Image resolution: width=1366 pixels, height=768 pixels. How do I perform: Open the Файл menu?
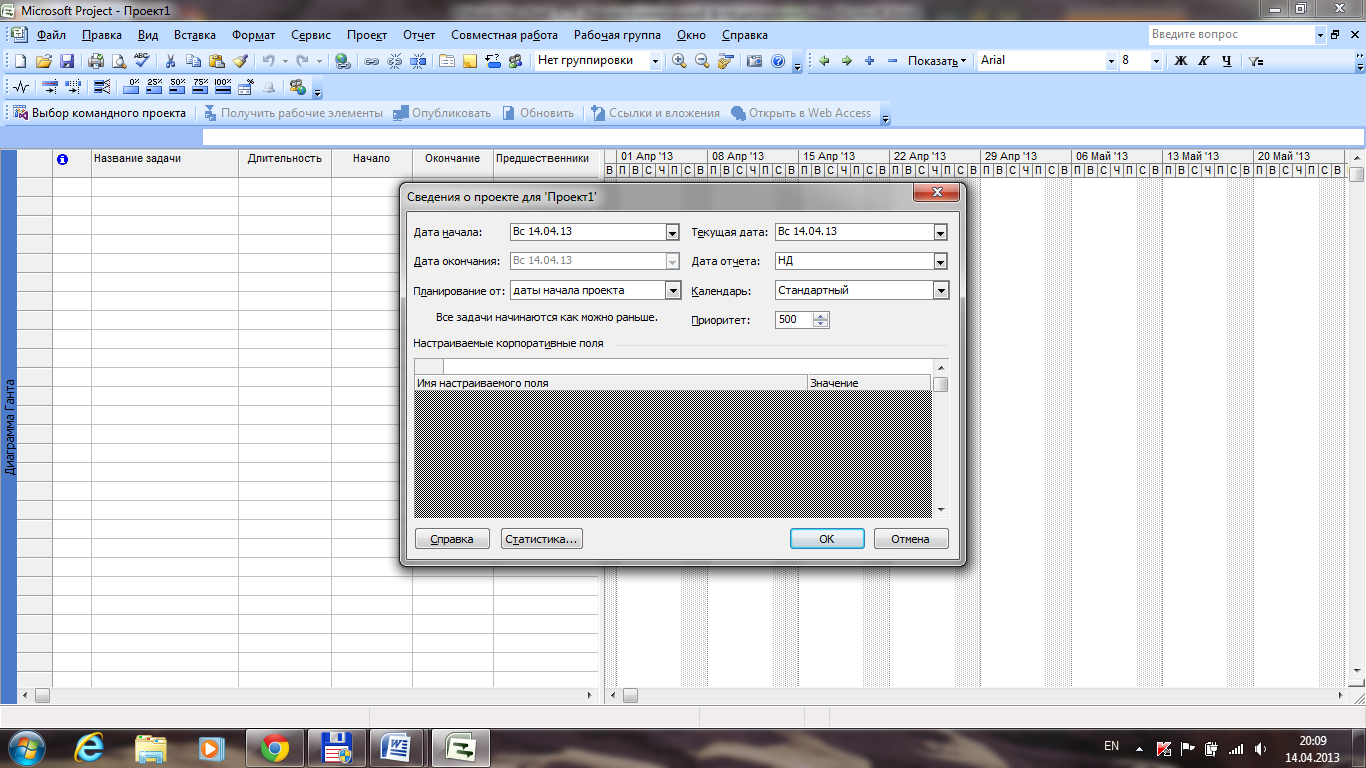point(51,35)
